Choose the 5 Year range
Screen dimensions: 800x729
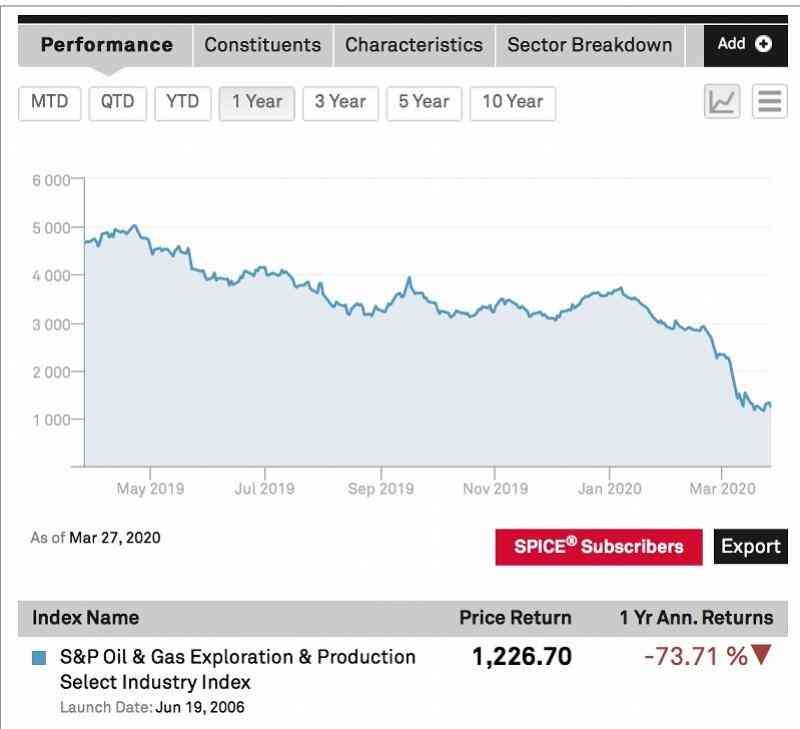tap(424, 102)
